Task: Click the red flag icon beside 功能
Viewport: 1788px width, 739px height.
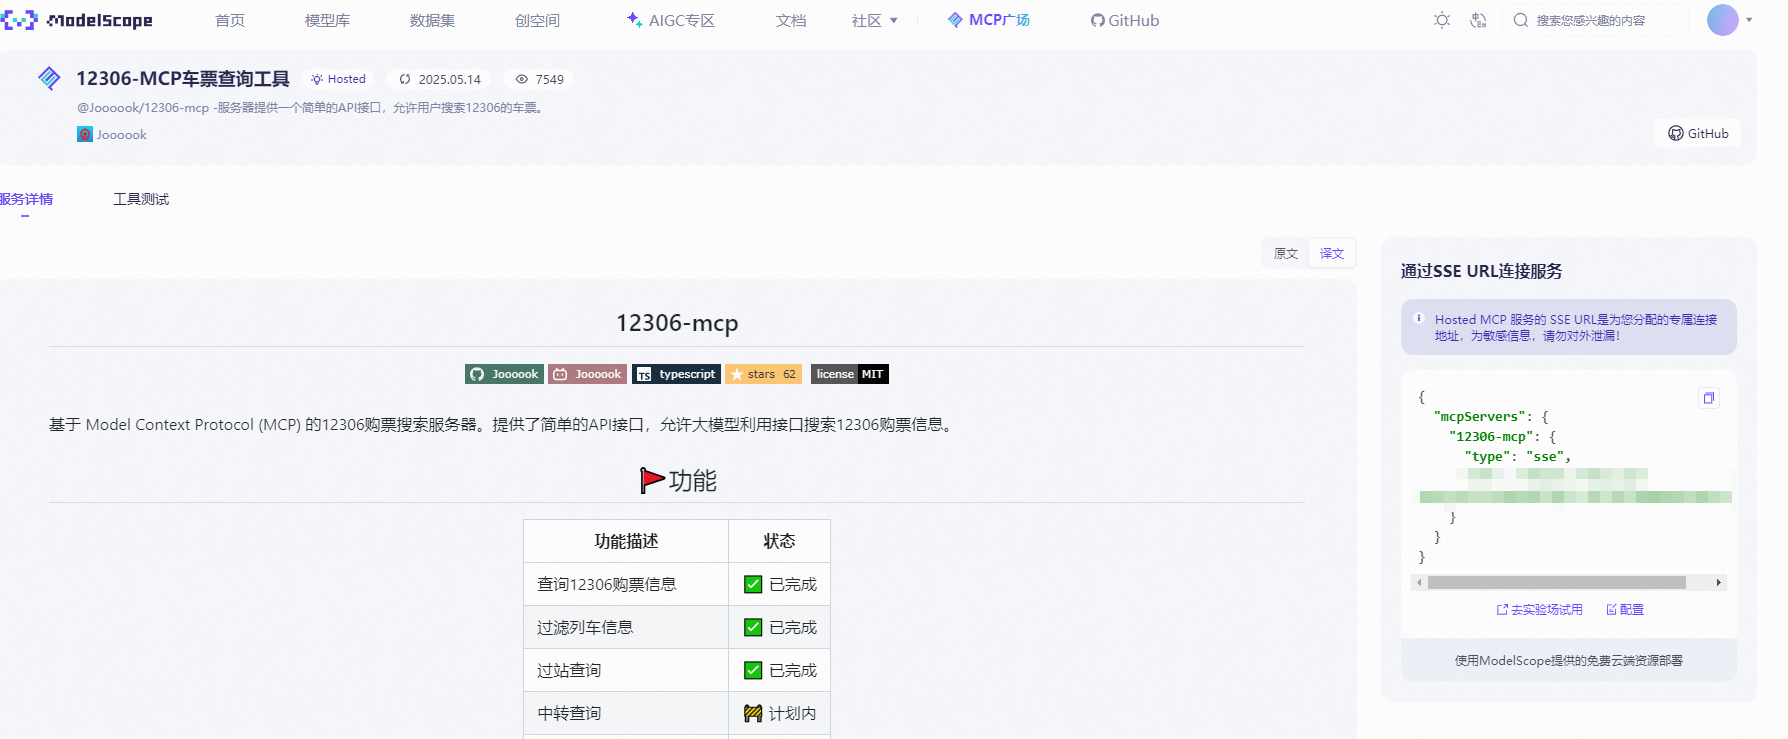Action: click(652, 481)
